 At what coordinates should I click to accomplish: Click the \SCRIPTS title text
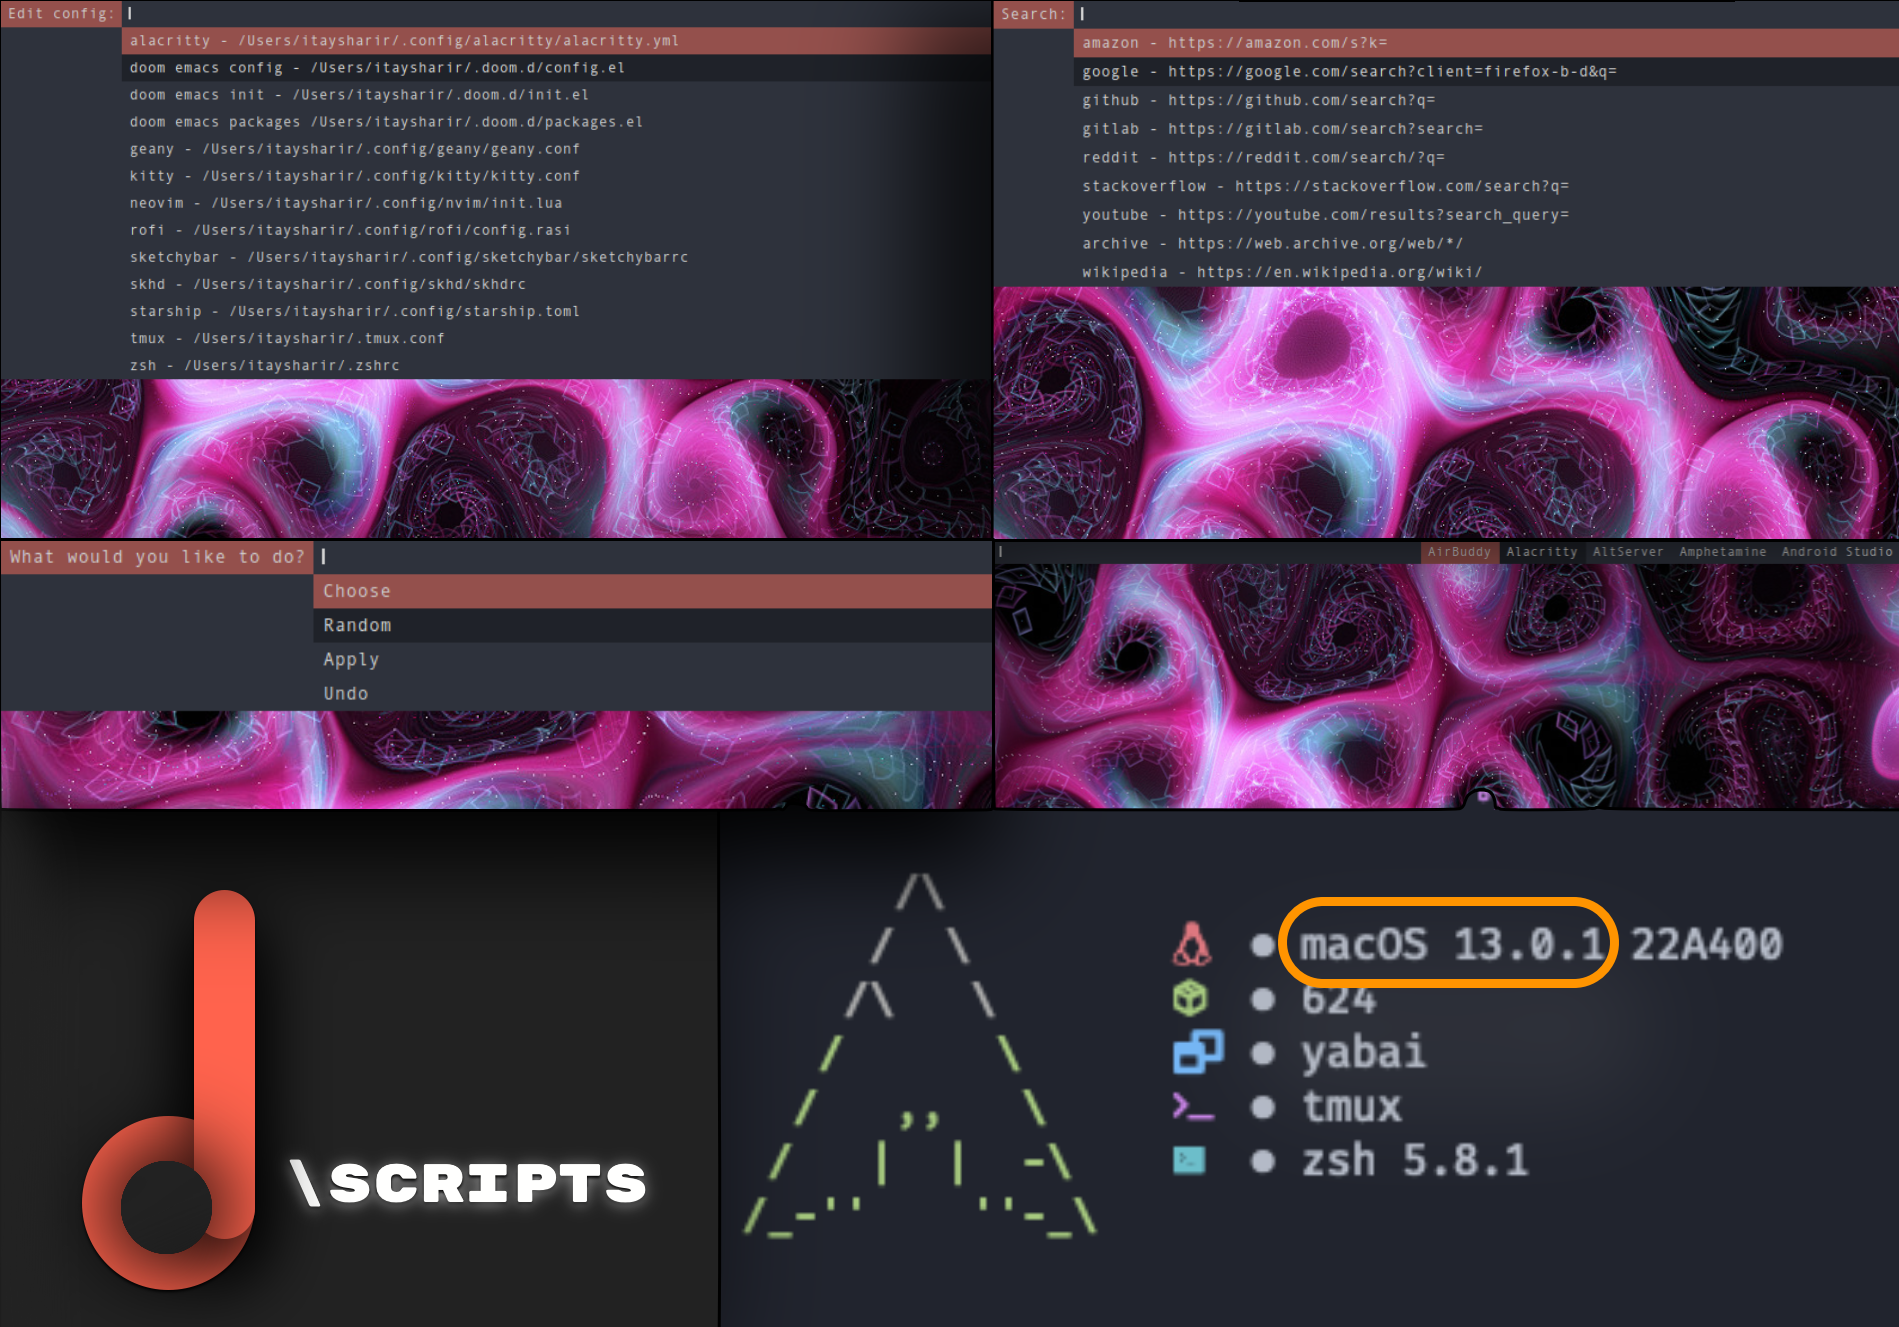(469, 1183)
